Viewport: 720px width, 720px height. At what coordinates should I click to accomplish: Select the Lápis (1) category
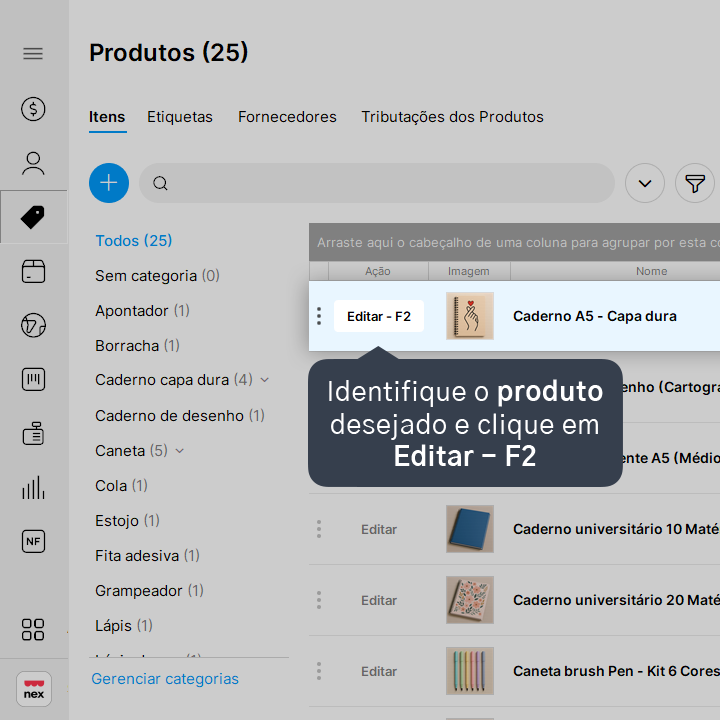124,626
